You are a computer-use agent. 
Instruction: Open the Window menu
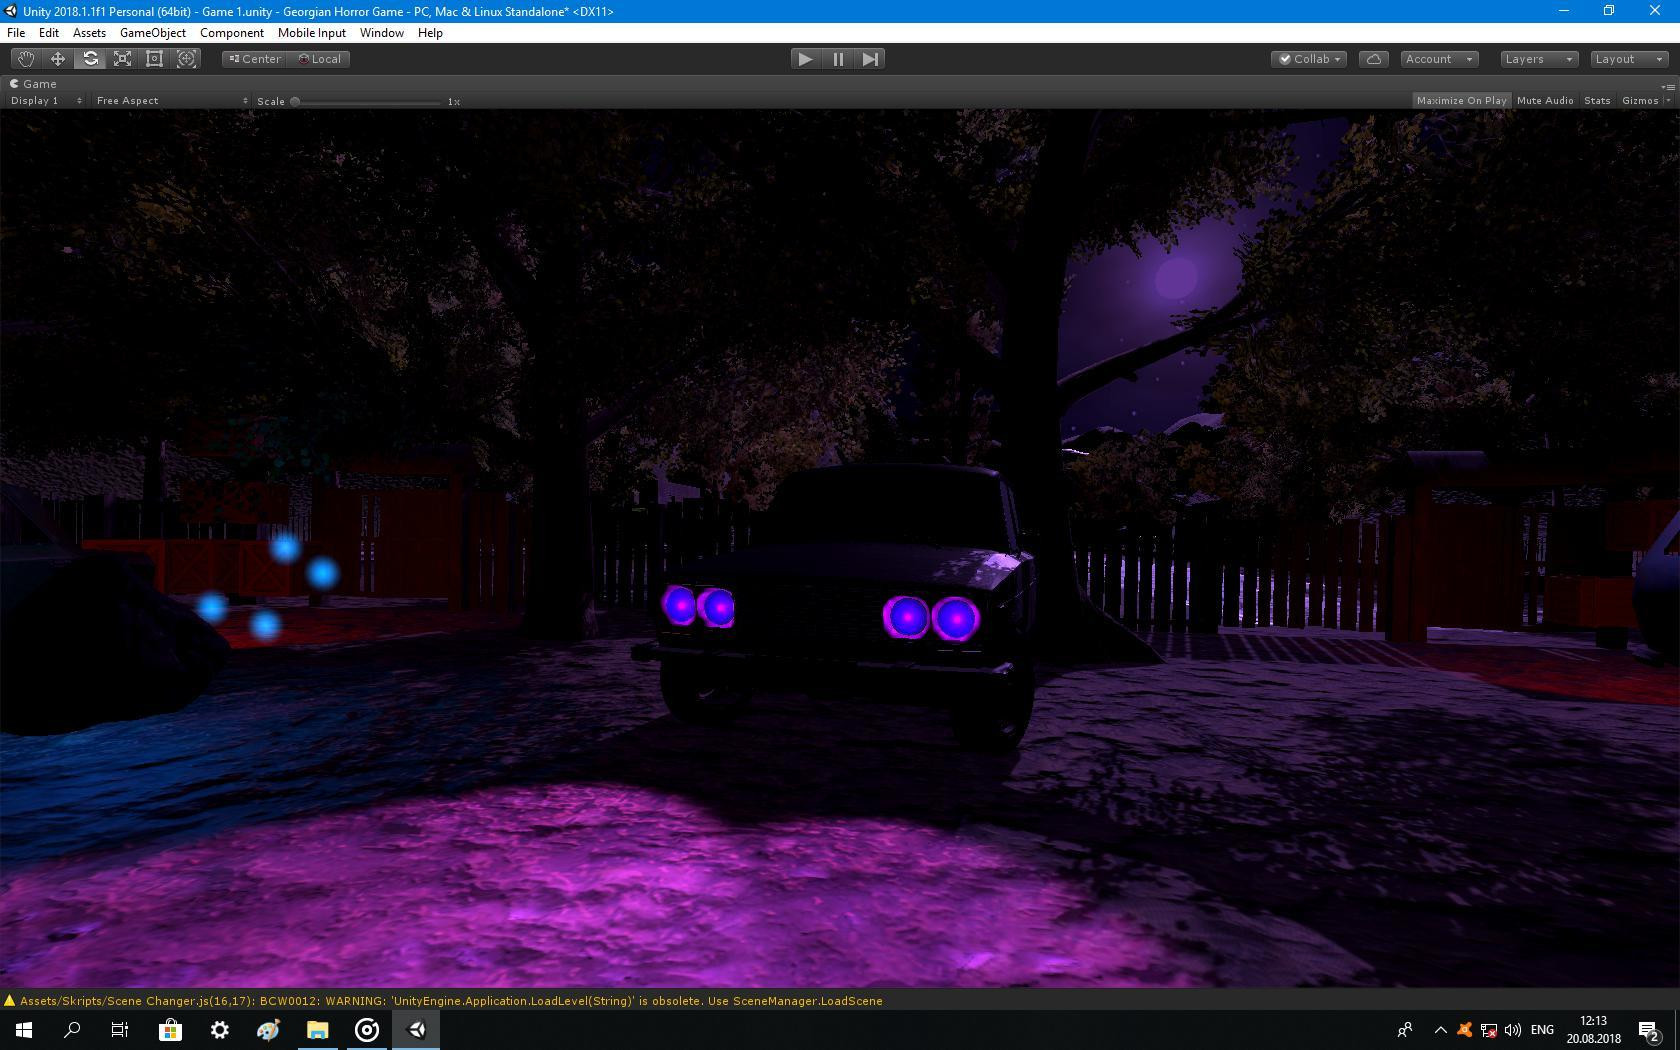[x=382, y=33]
